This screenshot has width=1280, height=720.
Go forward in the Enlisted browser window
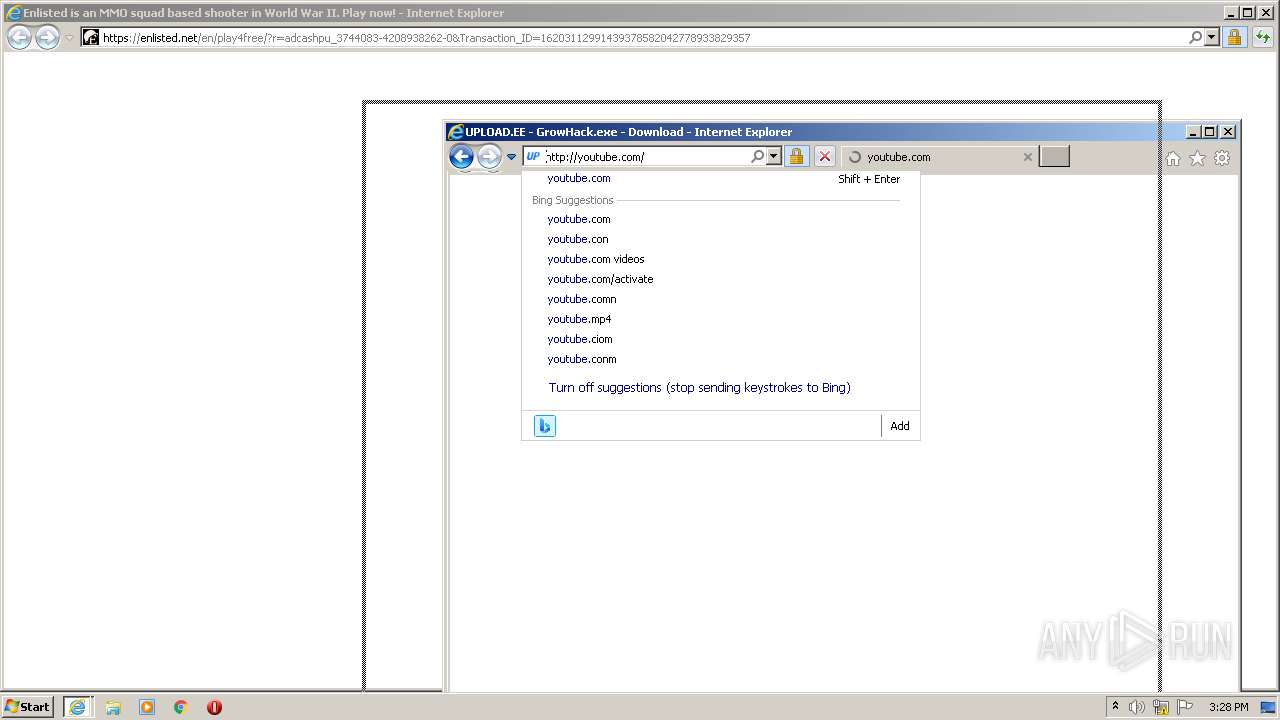[47, 37]
